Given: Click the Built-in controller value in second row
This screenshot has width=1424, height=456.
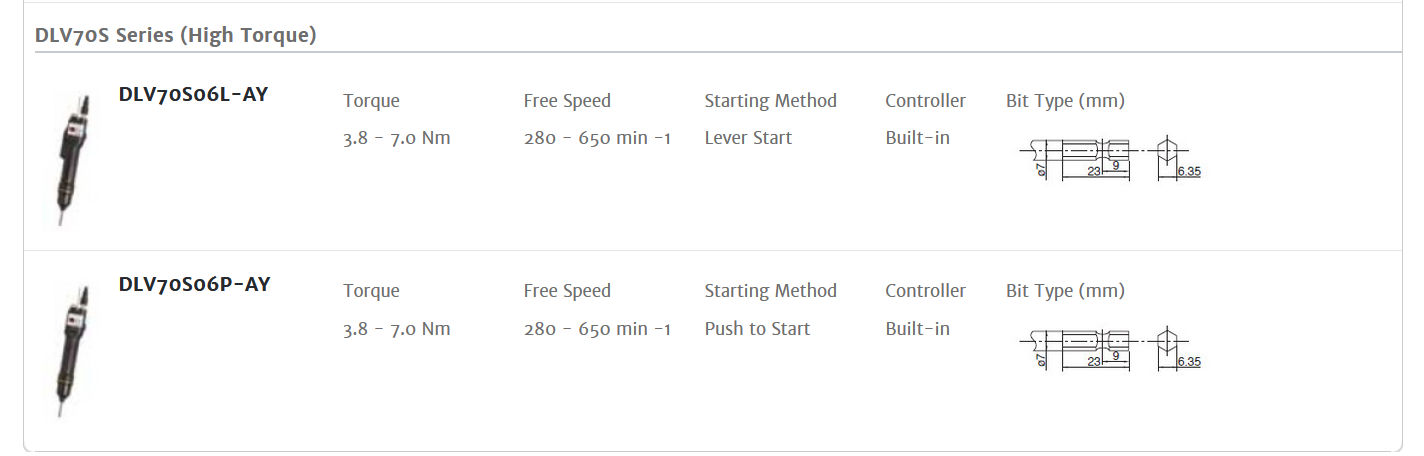Looking at the screenshot, I should 917,328.
